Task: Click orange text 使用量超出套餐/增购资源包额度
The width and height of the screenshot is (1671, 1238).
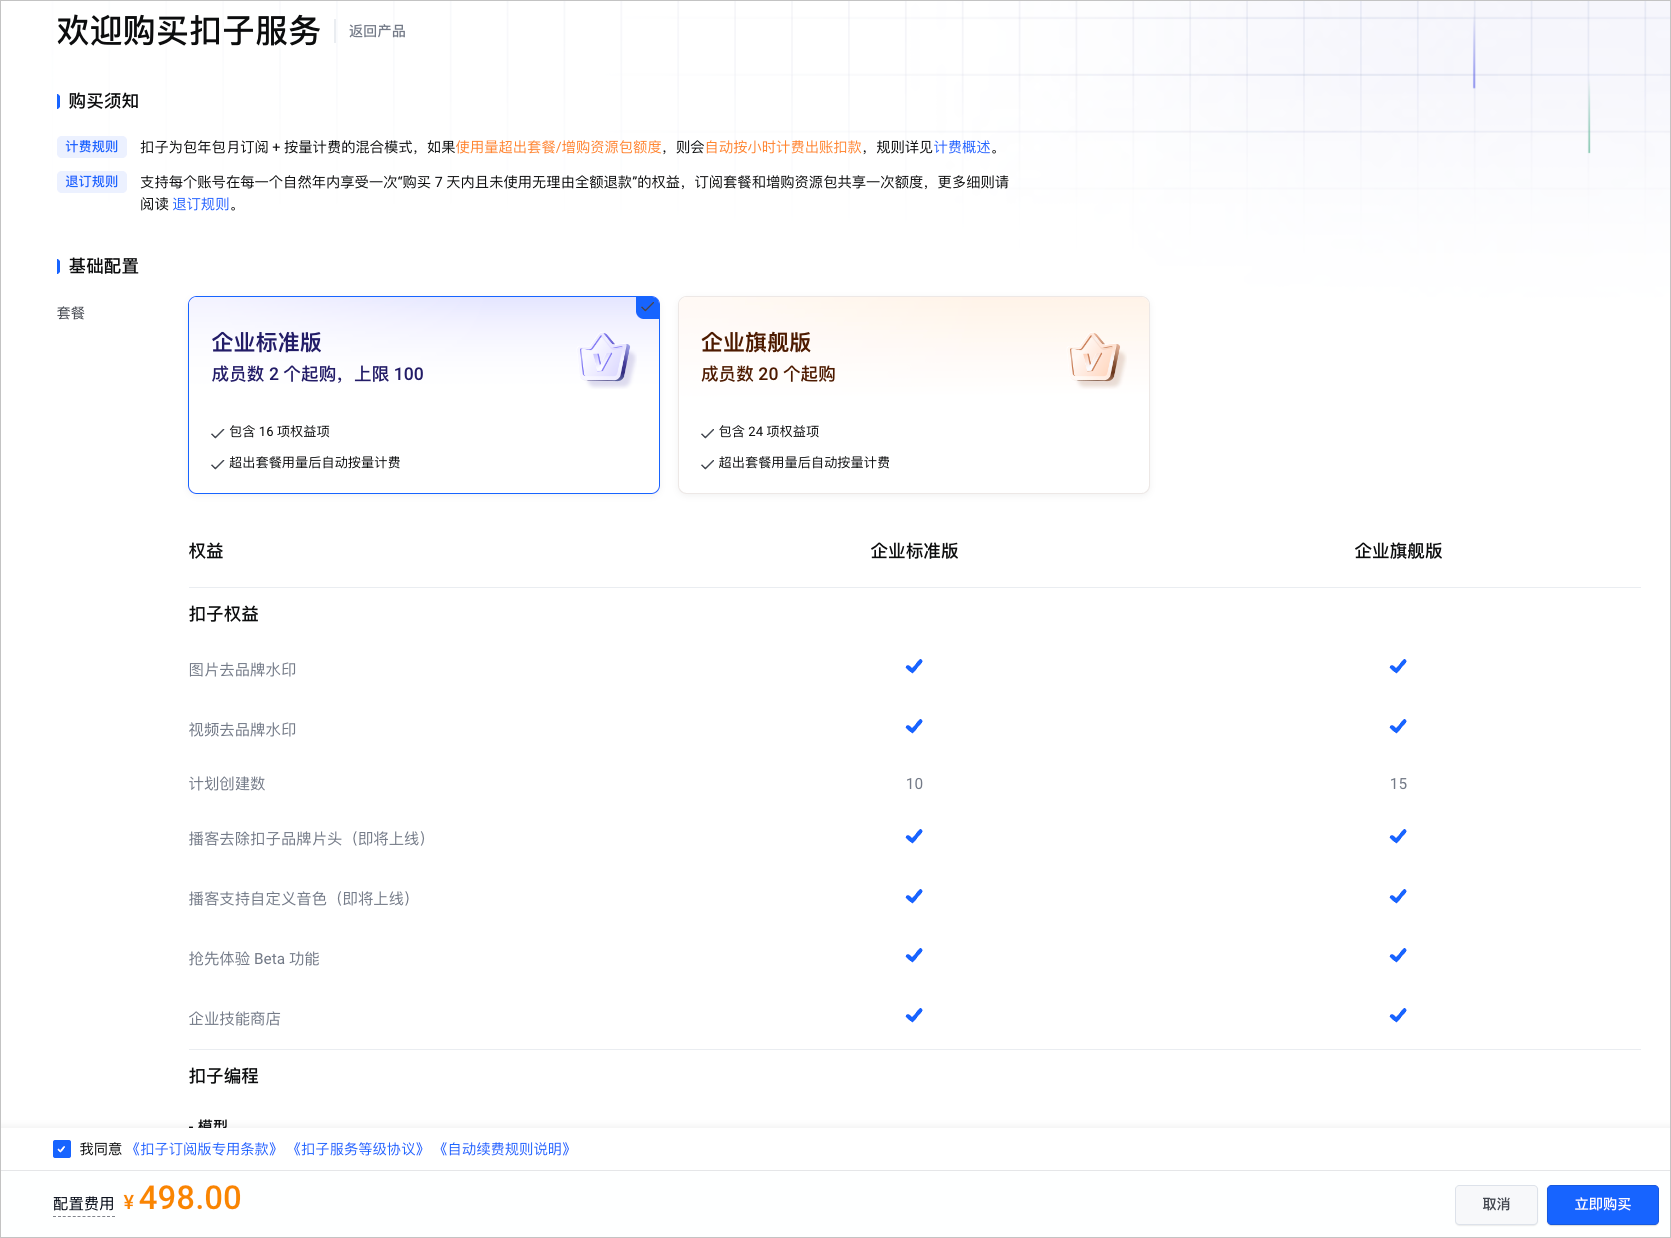Action: point(559,147)
